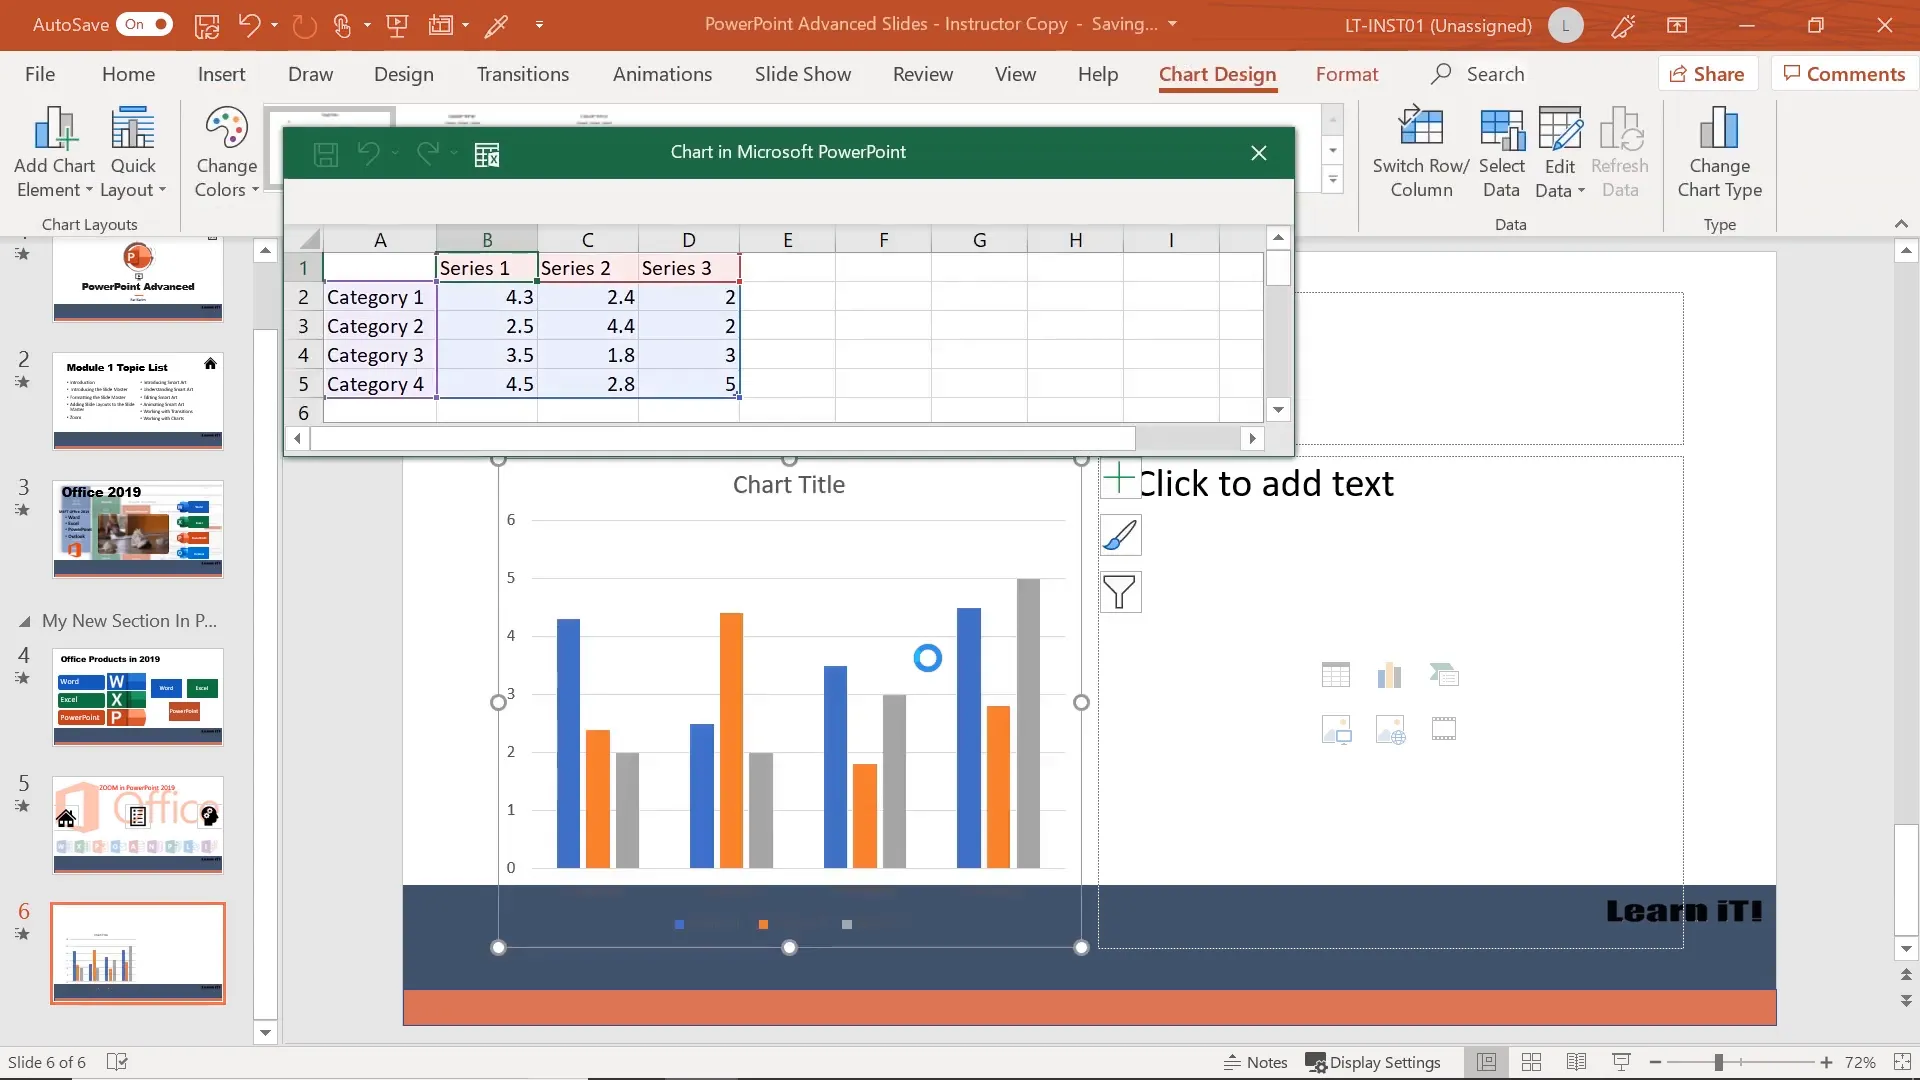1920x1080 pixels.
Task: Click the accessibility/spell check status icon
Action: click(117, 1062)
